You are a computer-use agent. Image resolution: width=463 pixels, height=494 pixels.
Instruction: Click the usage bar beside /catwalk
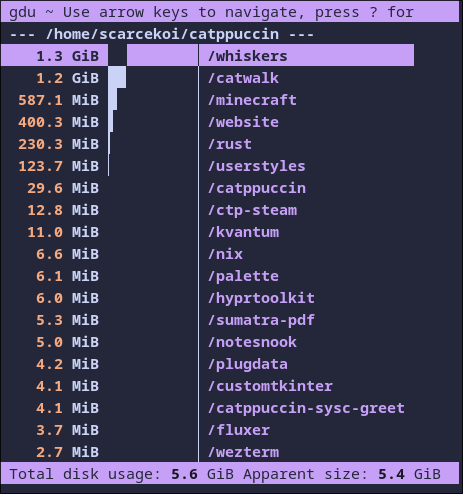click(x=117, y=77)
